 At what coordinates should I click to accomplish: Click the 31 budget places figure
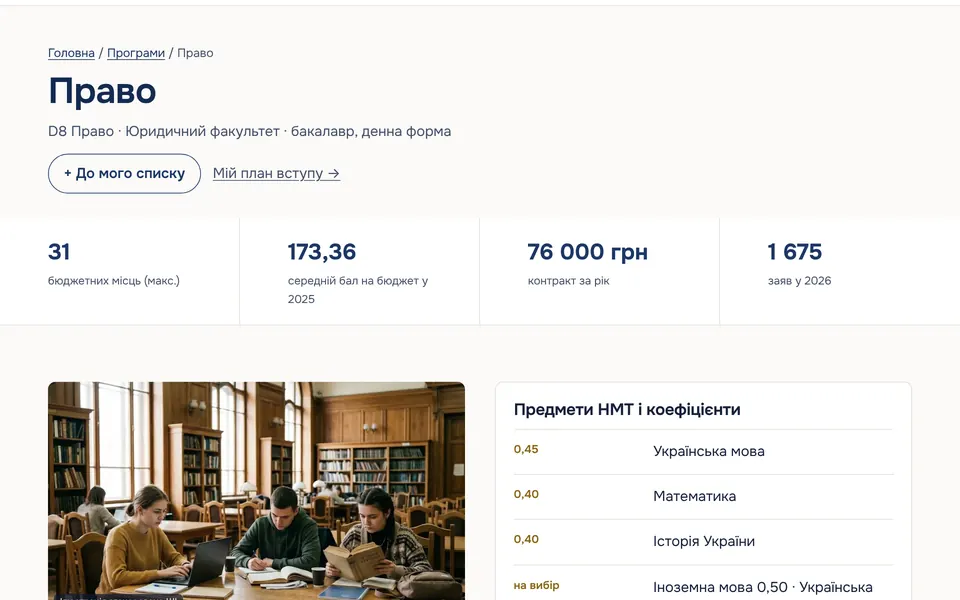tap(59, 252)
